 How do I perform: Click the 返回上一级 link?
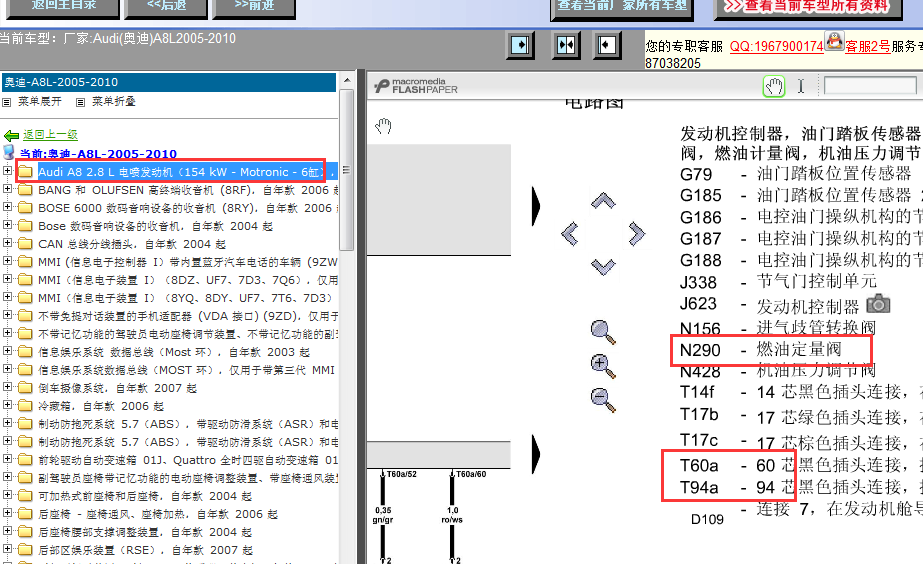50,135
